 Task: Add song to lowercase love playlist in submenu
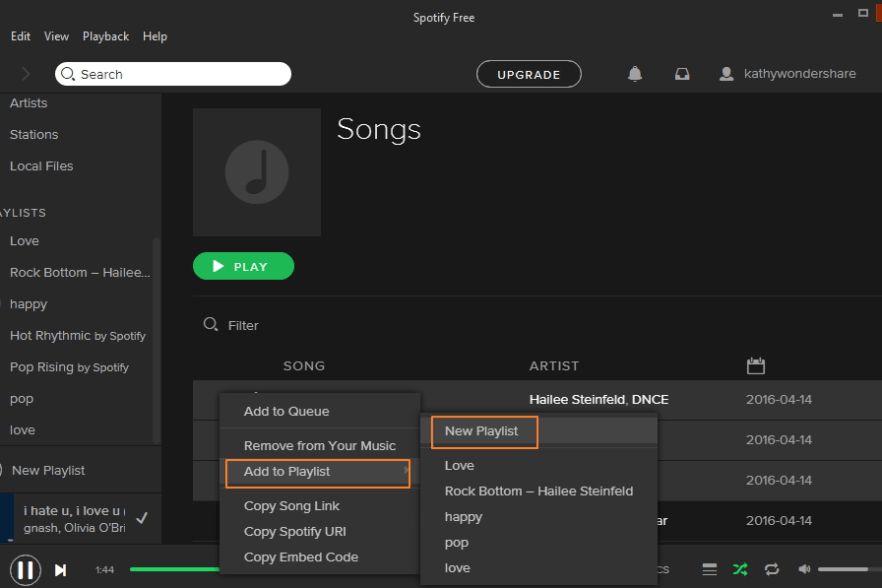click(x=539, y=568)
